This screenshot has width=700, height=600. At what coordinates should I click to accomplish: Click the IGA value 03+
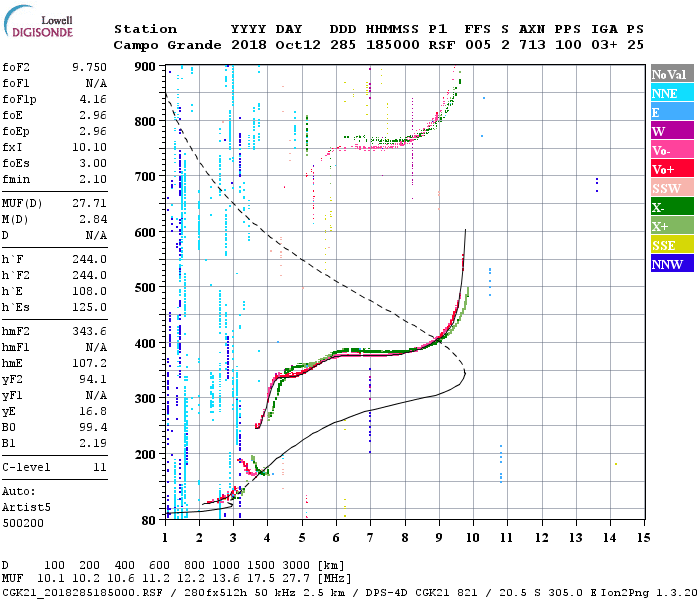[x=604, y=45]
